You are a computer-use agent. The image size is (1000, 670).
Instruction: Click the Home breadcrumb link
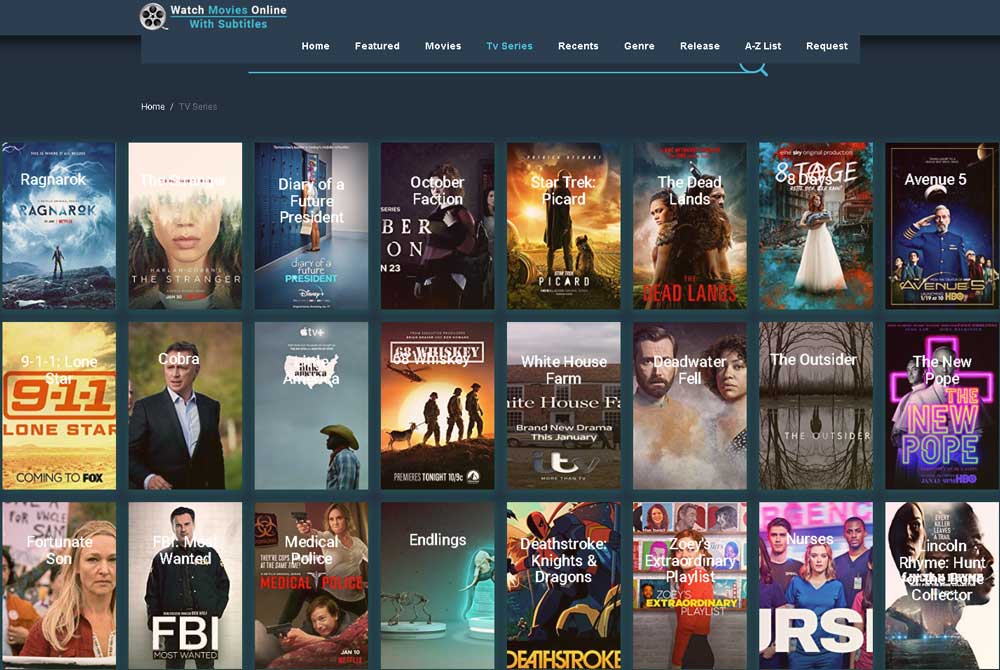pyautogui.click(x=152, y=106)
